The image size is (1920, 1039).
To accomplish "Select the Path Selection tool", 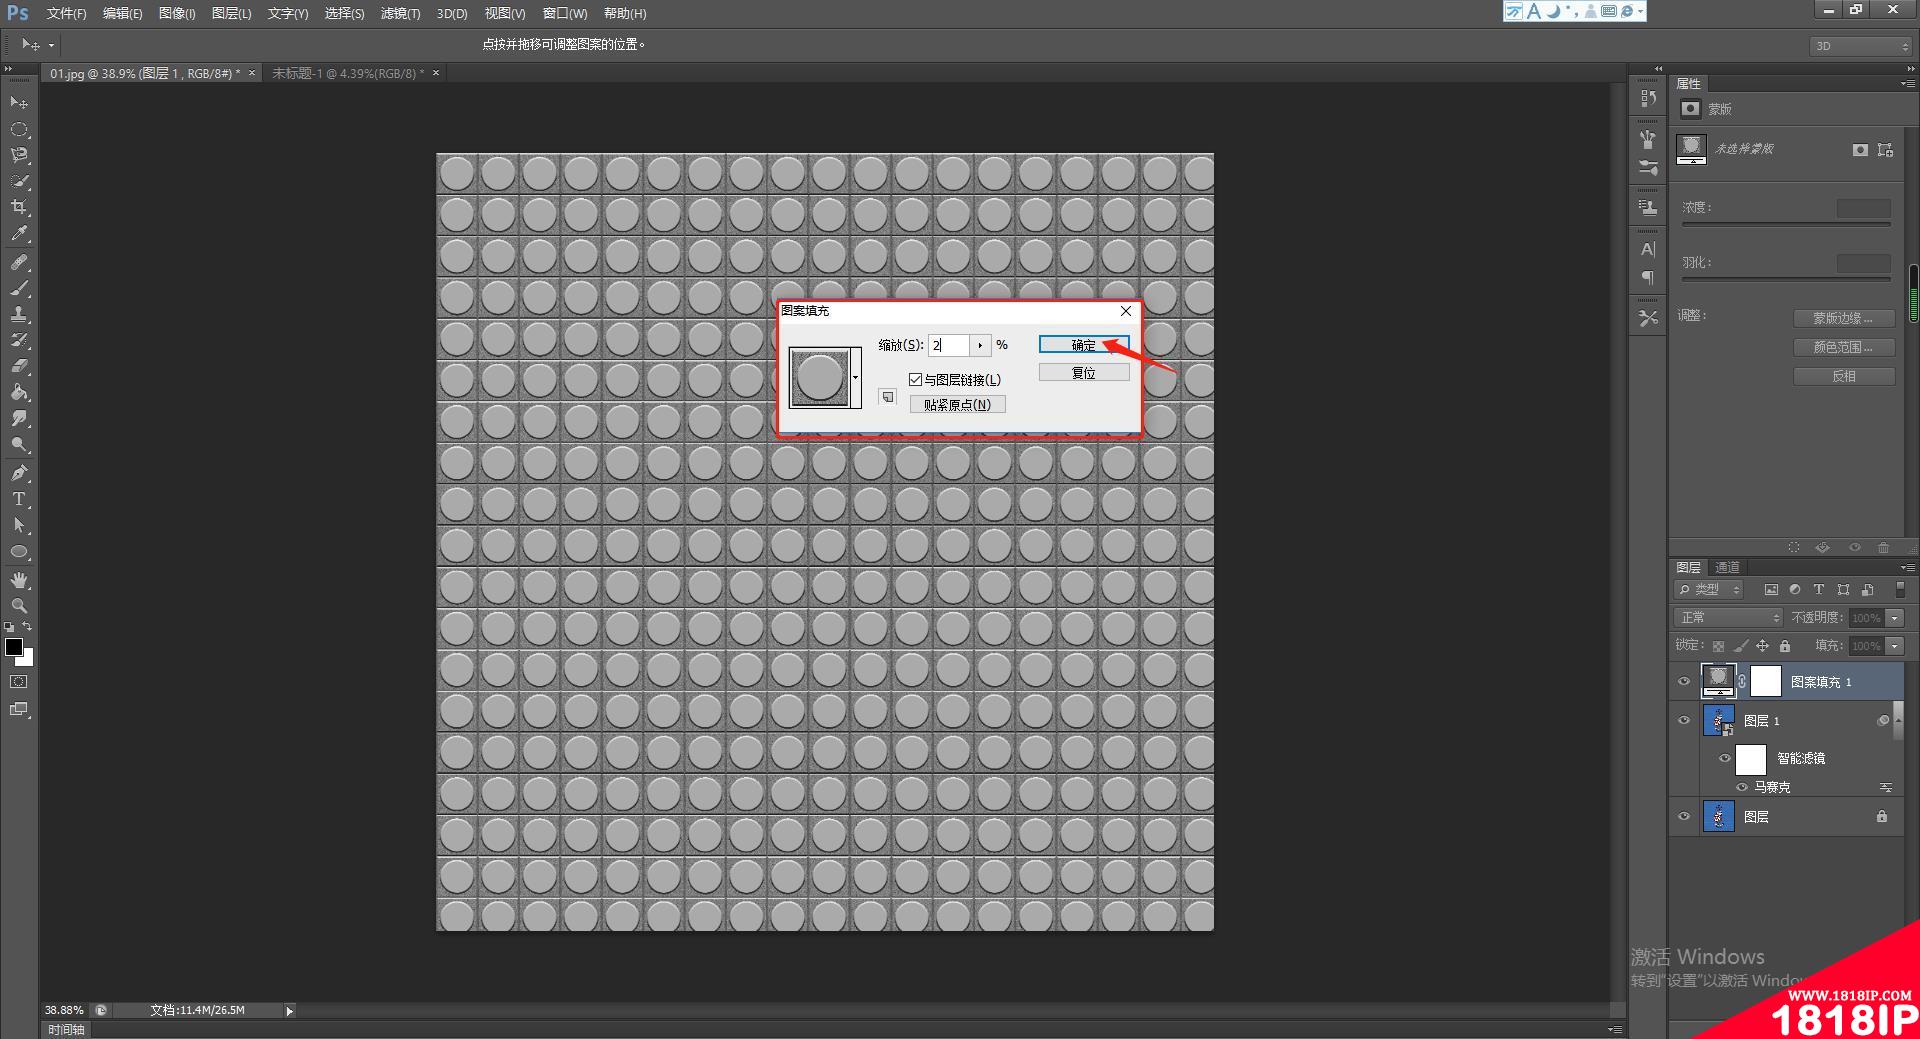I will pyautogui.click(x=19, y=524).
